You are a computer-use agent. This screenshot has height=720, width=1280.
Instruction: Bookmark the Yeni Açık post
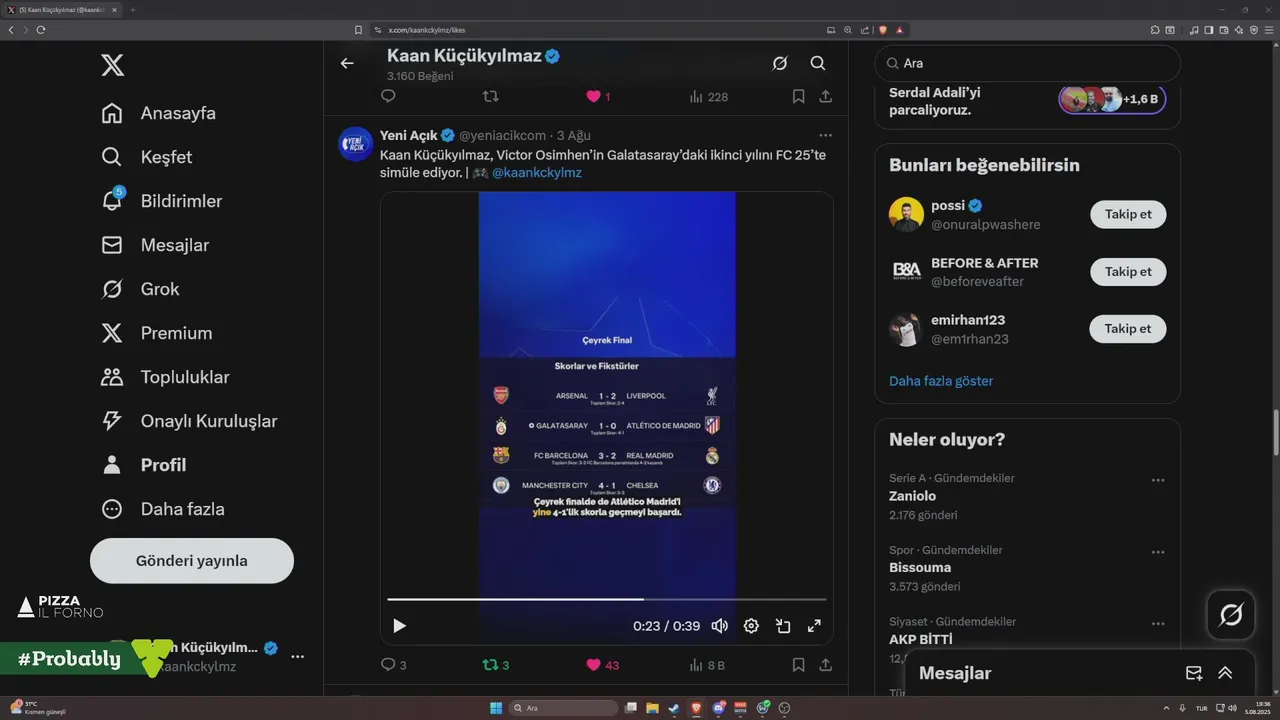coord(798,665)
